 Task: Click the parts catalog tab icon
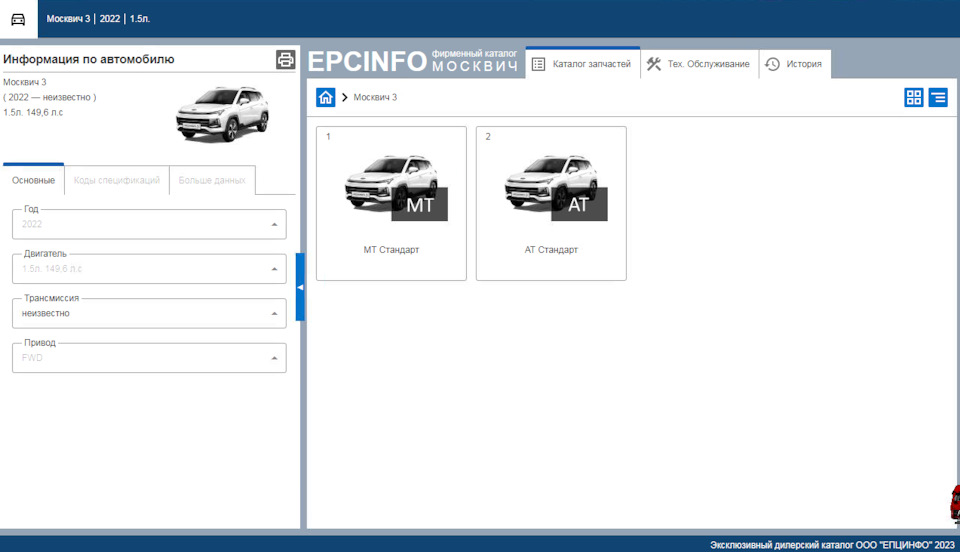point(539,64)
